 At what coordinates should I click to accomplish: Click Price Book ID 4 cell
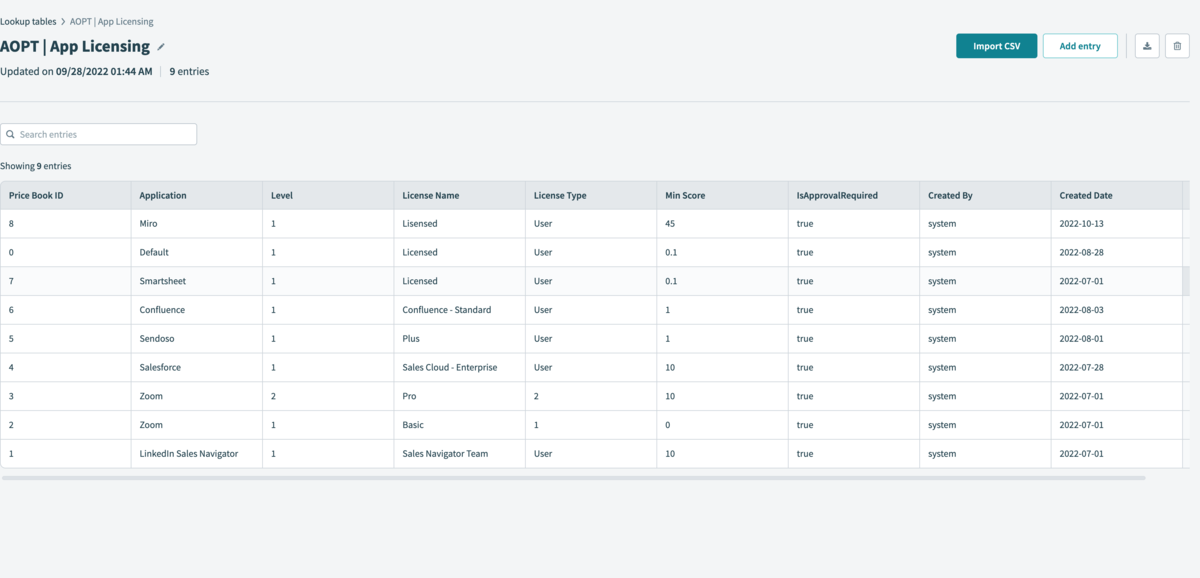click(65, 368)
